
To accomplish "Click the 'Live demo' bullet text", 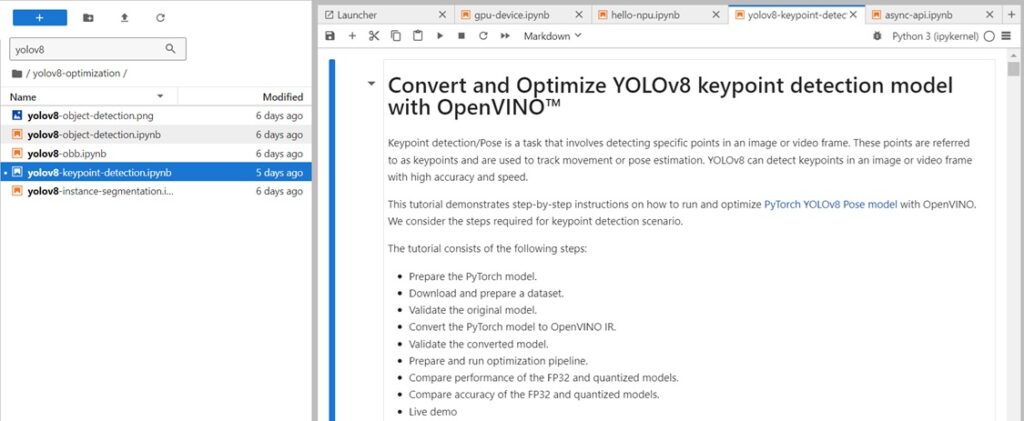I will tap(433, 412).
